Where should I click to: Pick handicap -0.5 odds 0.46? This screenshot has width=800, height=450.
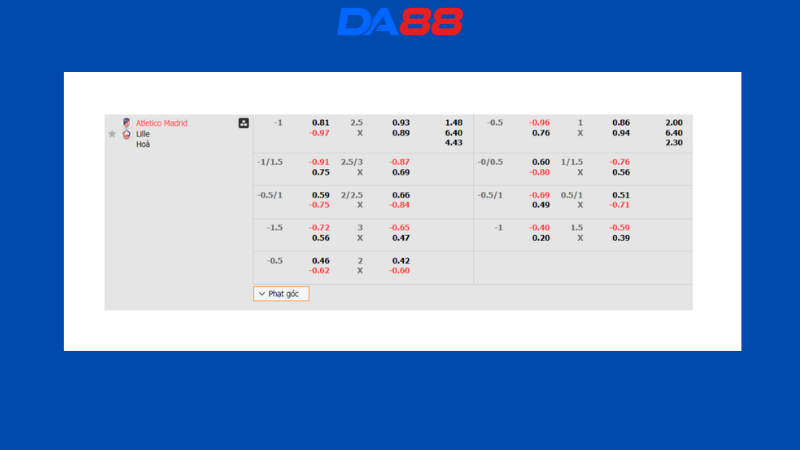[320, 261]
